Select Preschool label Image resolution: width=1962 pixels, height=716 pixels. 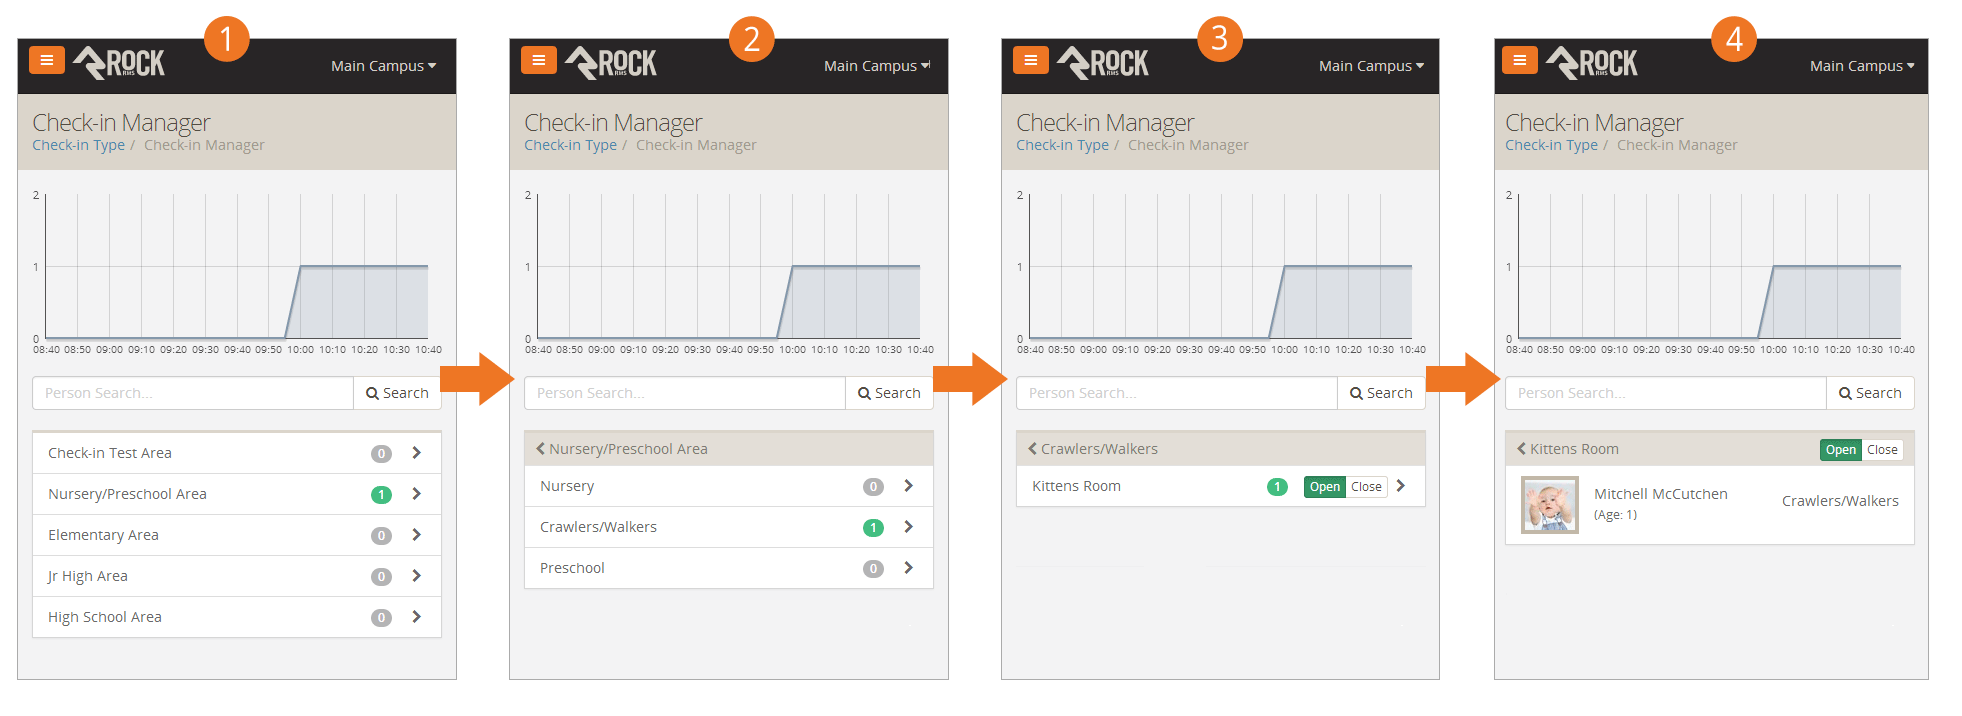(572, 568)
